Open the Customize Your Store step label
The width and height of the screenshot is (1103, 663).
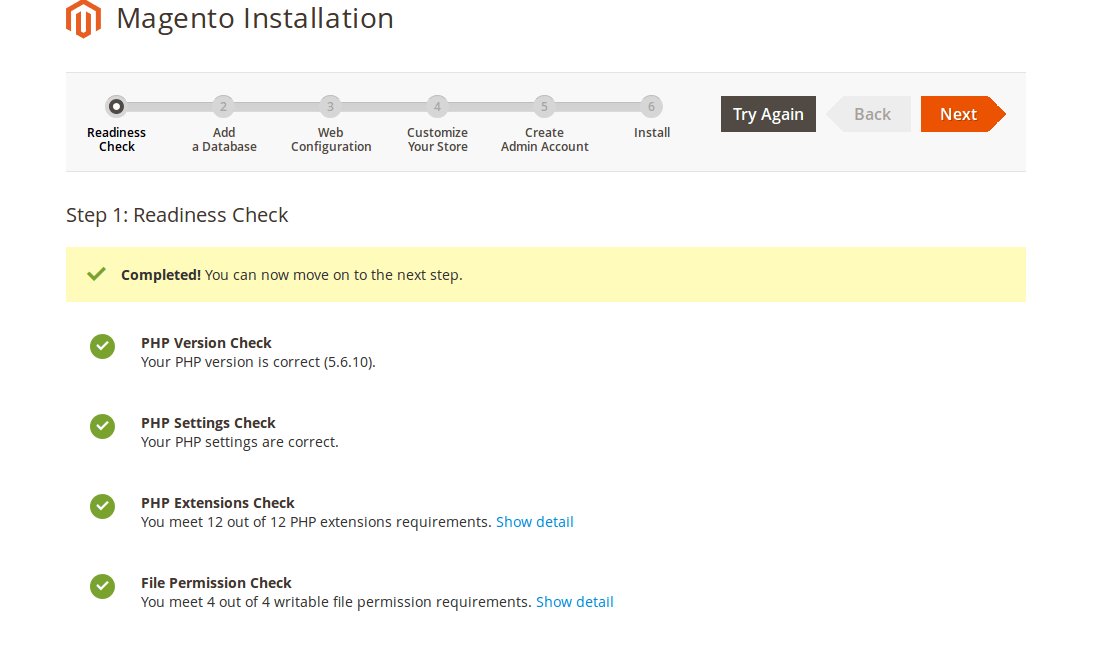click(438, 139)
